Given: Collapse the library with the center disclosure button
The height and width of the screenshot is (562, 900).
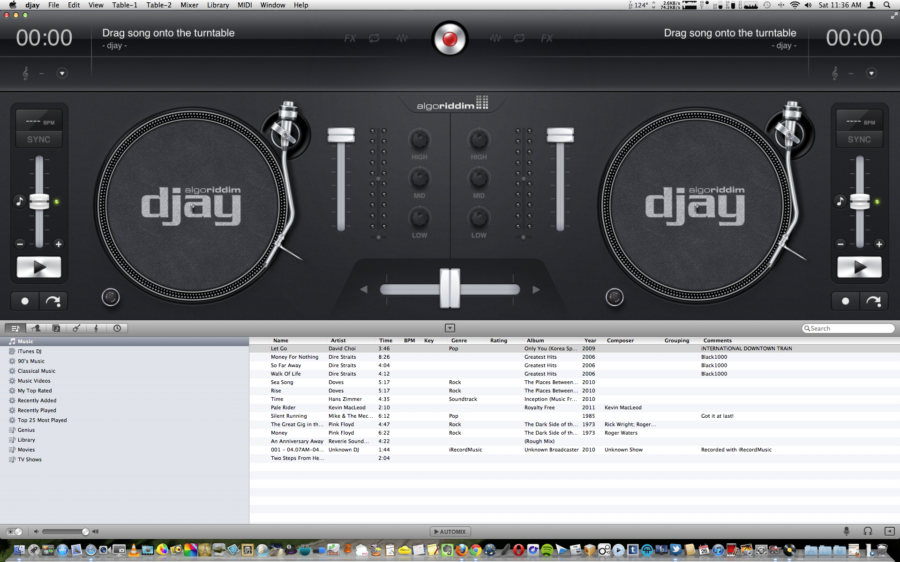Looking at the screenshot, I should tap(450, 328).
